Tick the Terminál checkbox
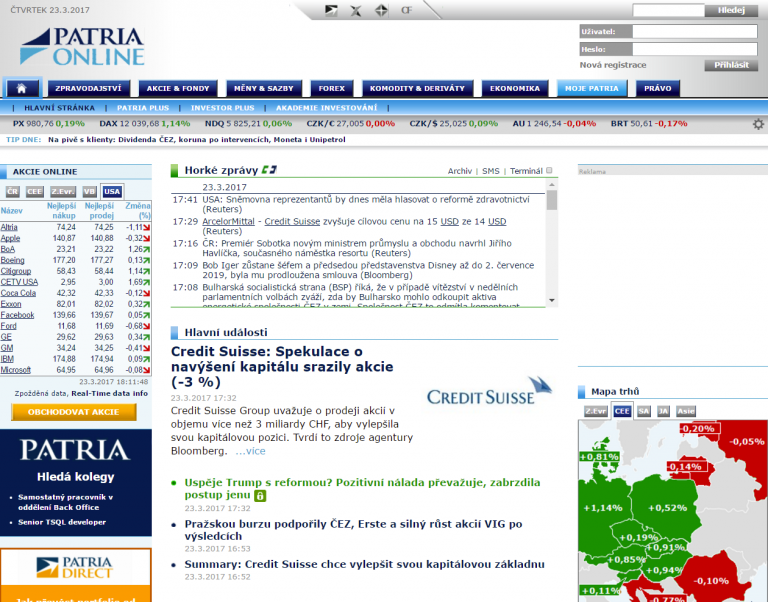Image resolution: width=768 pixels, height=602 pixels. click(x=549, y=171)
